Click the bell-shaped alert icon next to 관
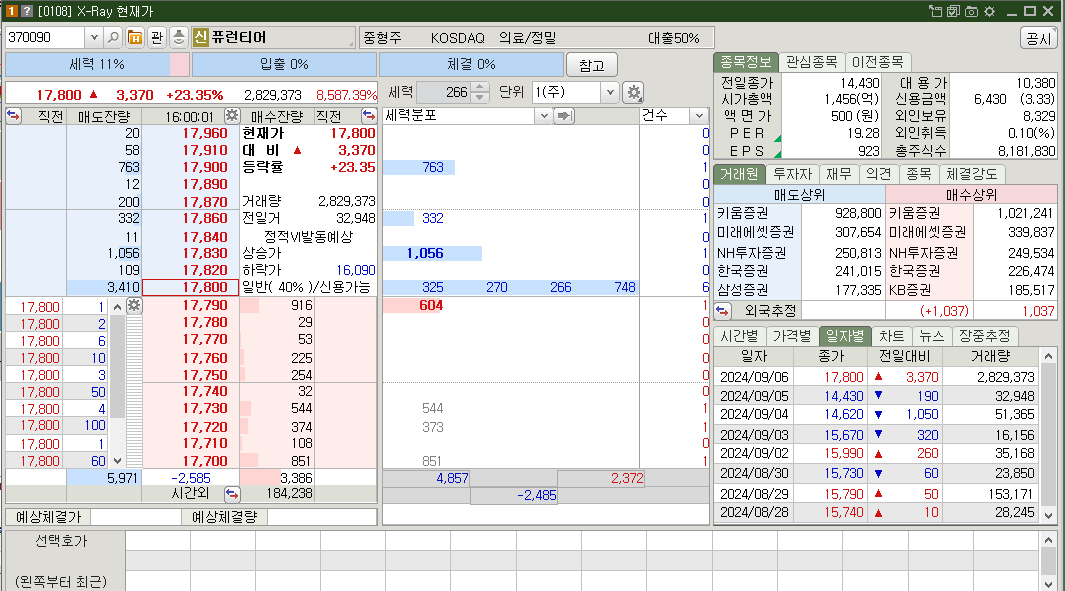The height and width of the screenshot is (591, 1065). click(x=179, y=37)
